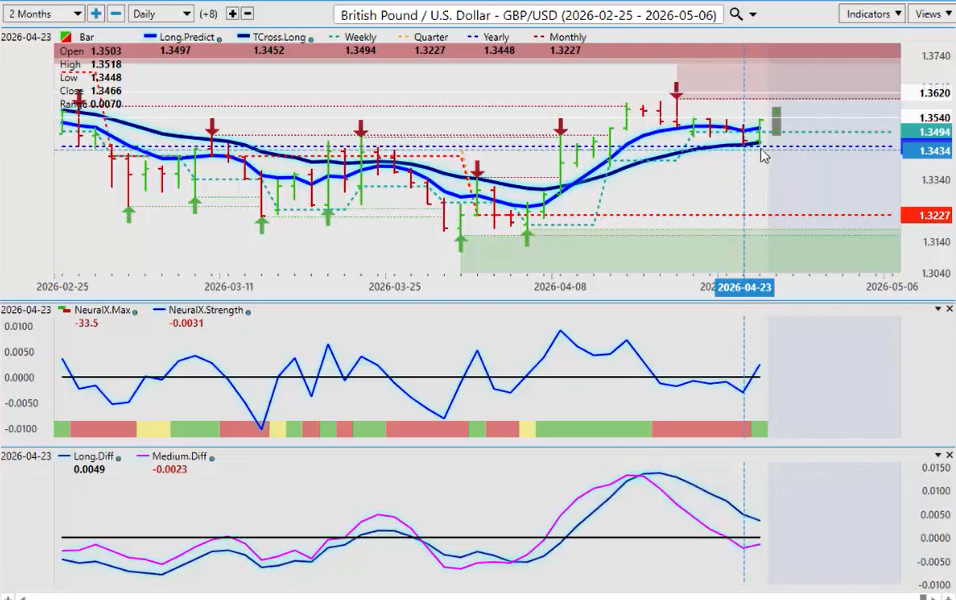Image resolution: width=956 pixels, height=600 pixels.
Task: Click the black minus forecast decrease icon
Action: (x=247, y=14)
